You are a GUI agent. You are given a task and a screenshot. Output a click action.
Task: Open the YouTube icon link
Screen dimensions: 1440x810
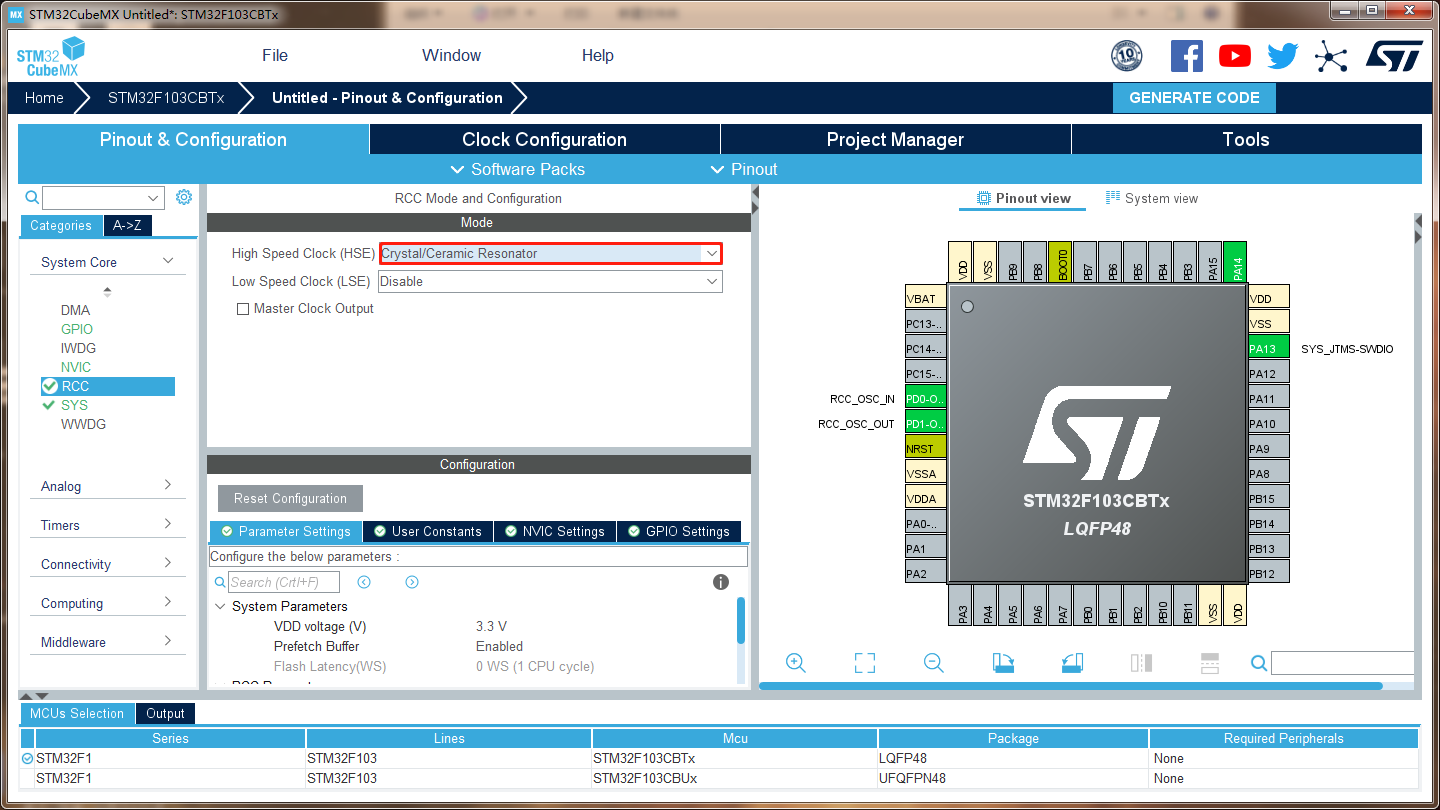click(1235, 56)
